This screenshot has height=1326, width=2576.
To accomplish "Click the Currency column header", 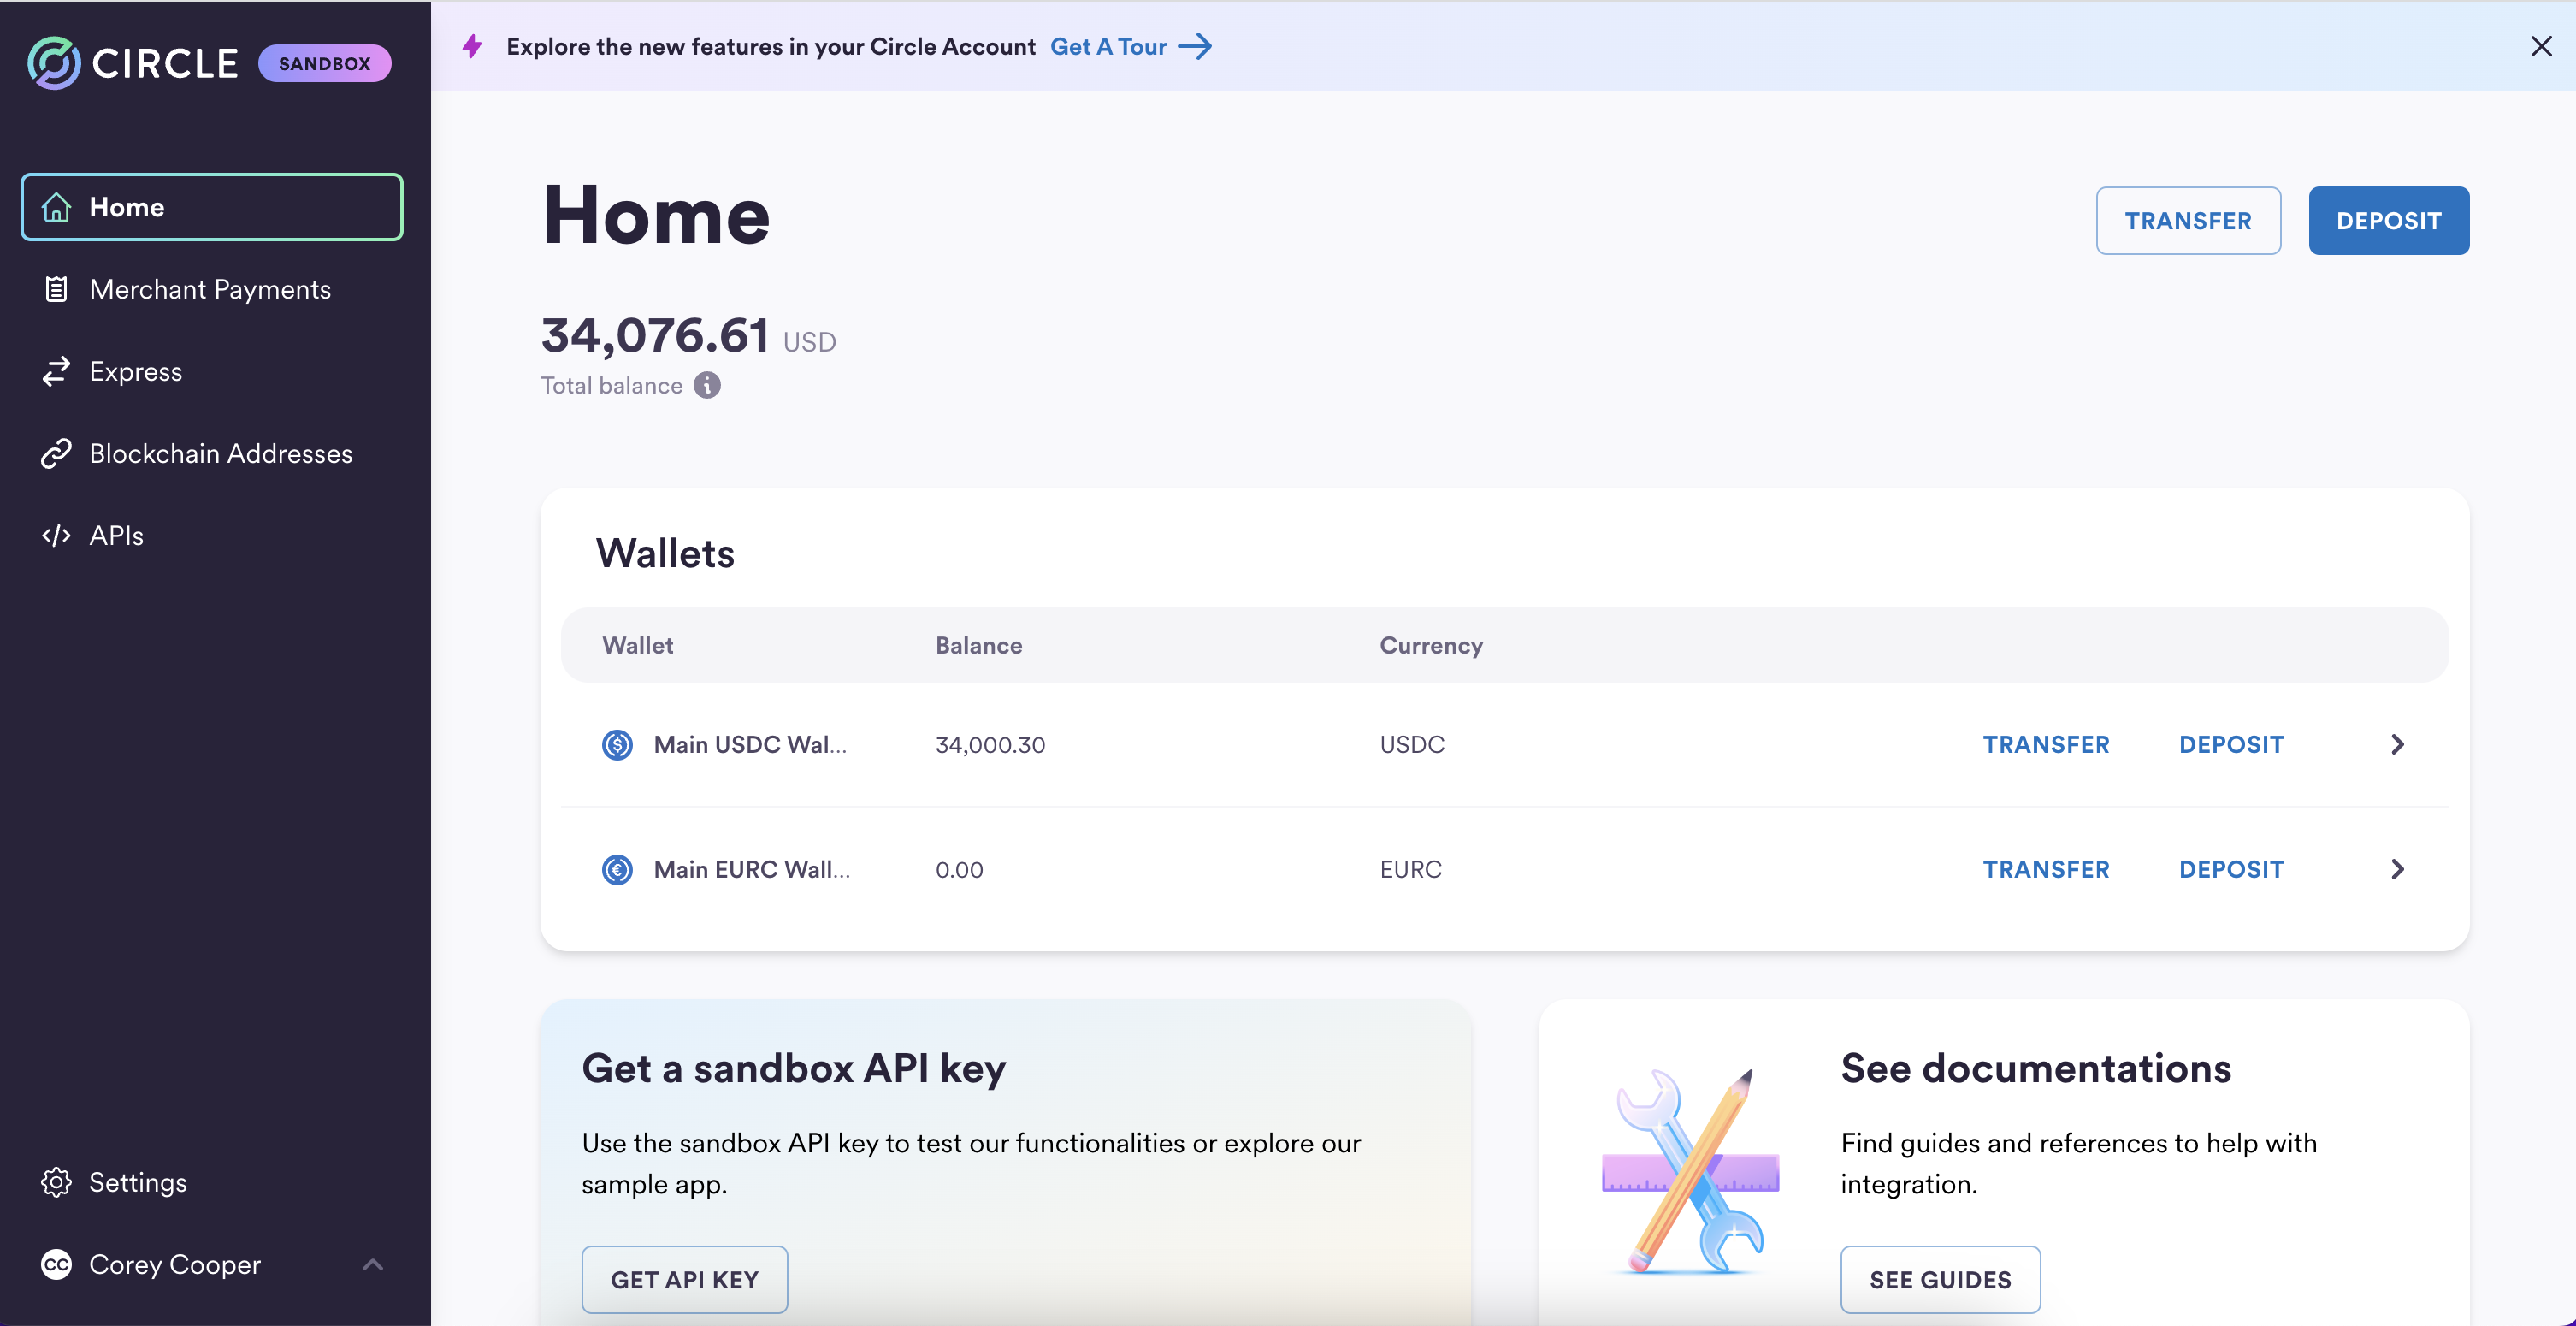I will click(x=1431, y=645).
